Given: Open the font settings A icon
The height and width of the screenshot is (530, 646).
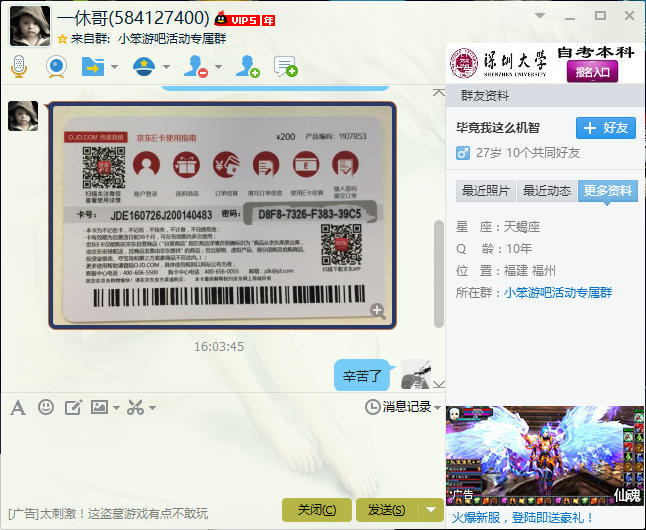Looking at the screenshot, I should click(x=18, y=408).
